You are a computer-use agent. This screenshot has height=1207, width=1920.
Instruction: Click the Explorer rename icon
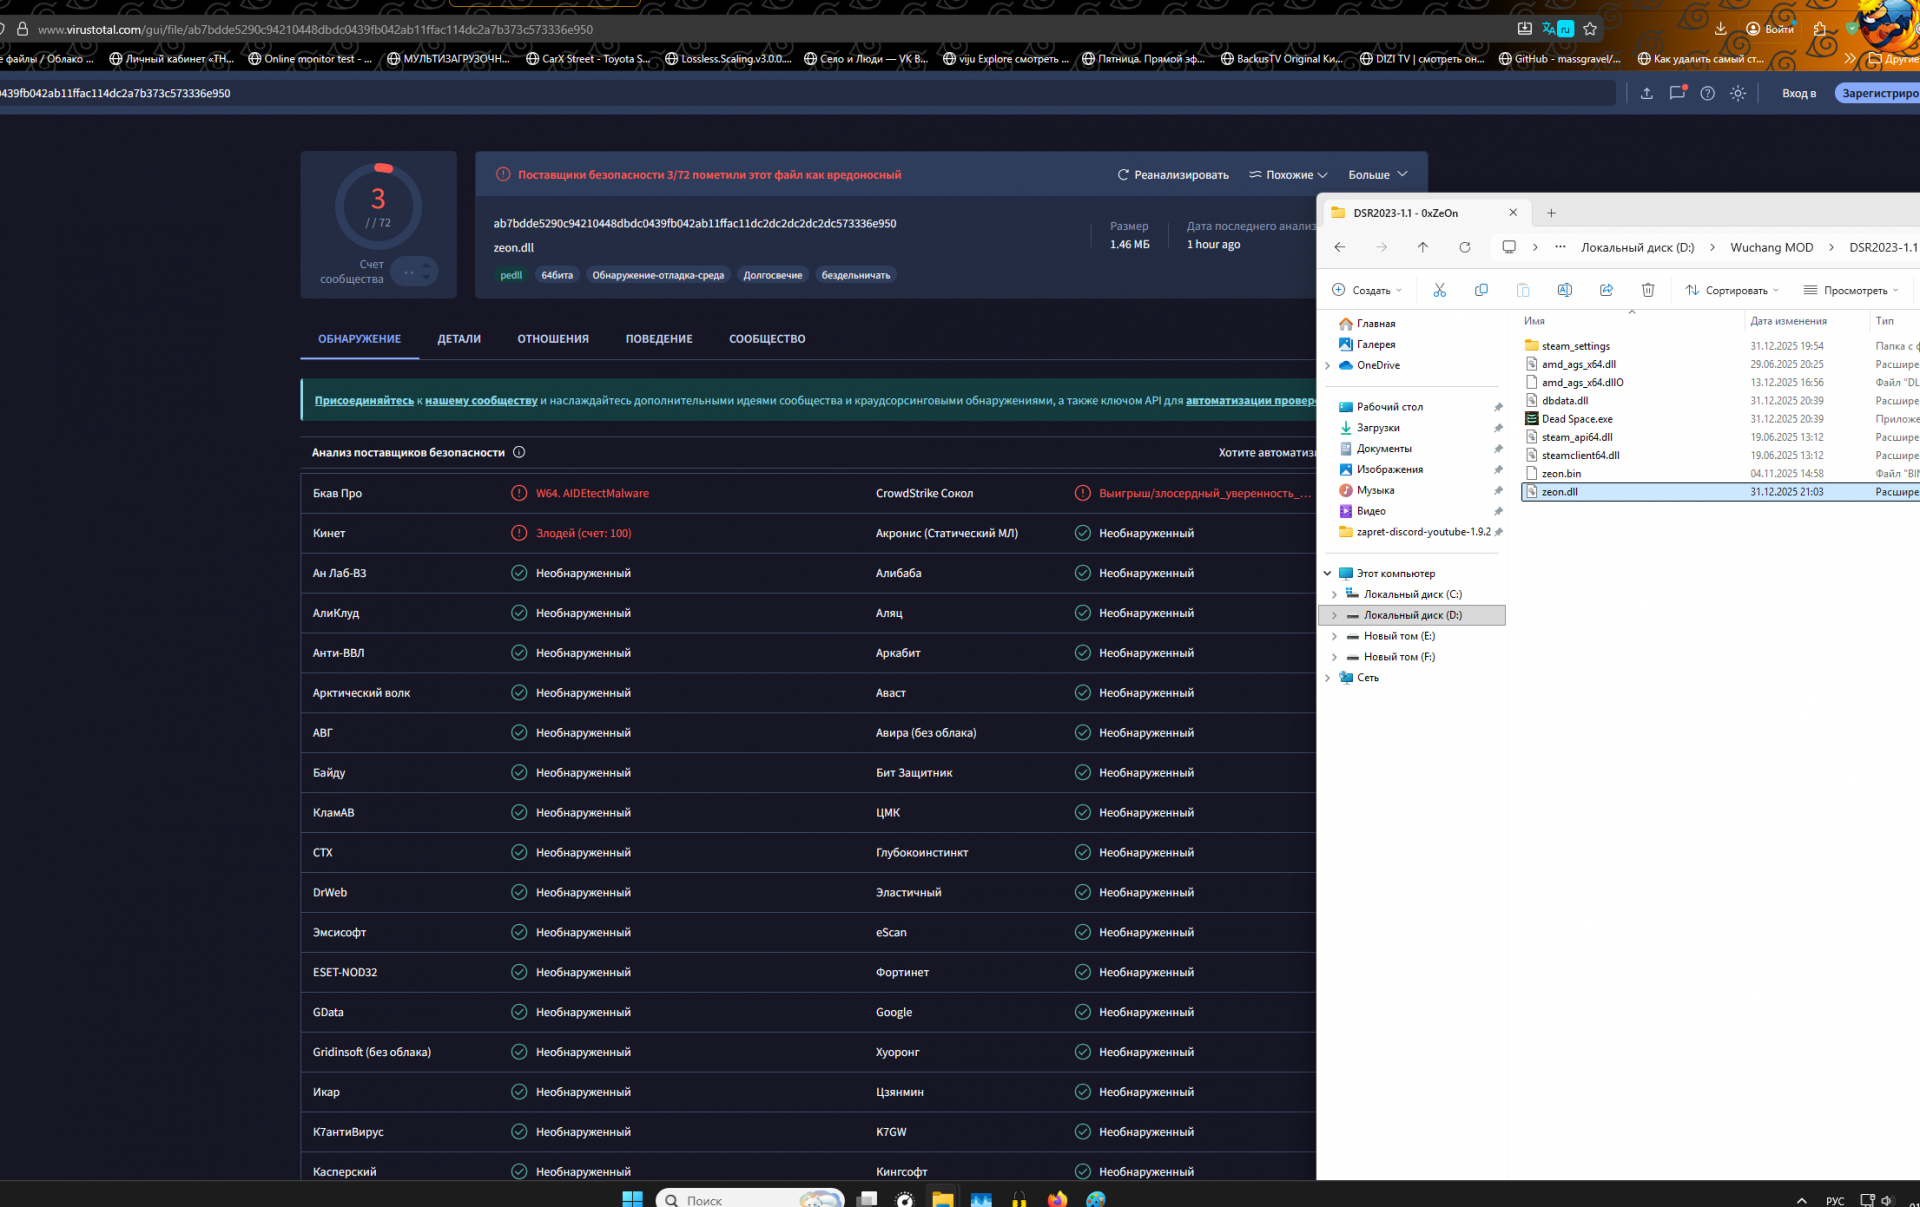(x=1564, y=290)
